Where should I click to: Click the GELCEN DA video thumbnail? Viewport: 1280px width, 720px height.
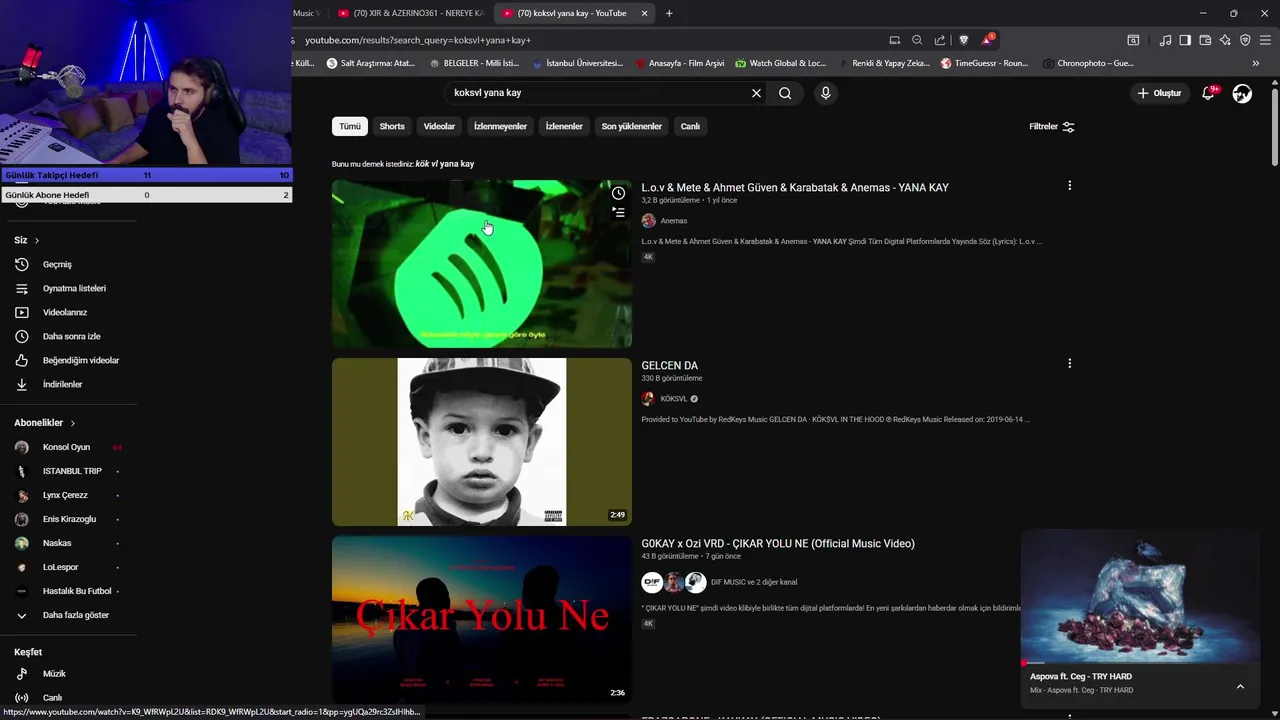click(x=482, y=442)
